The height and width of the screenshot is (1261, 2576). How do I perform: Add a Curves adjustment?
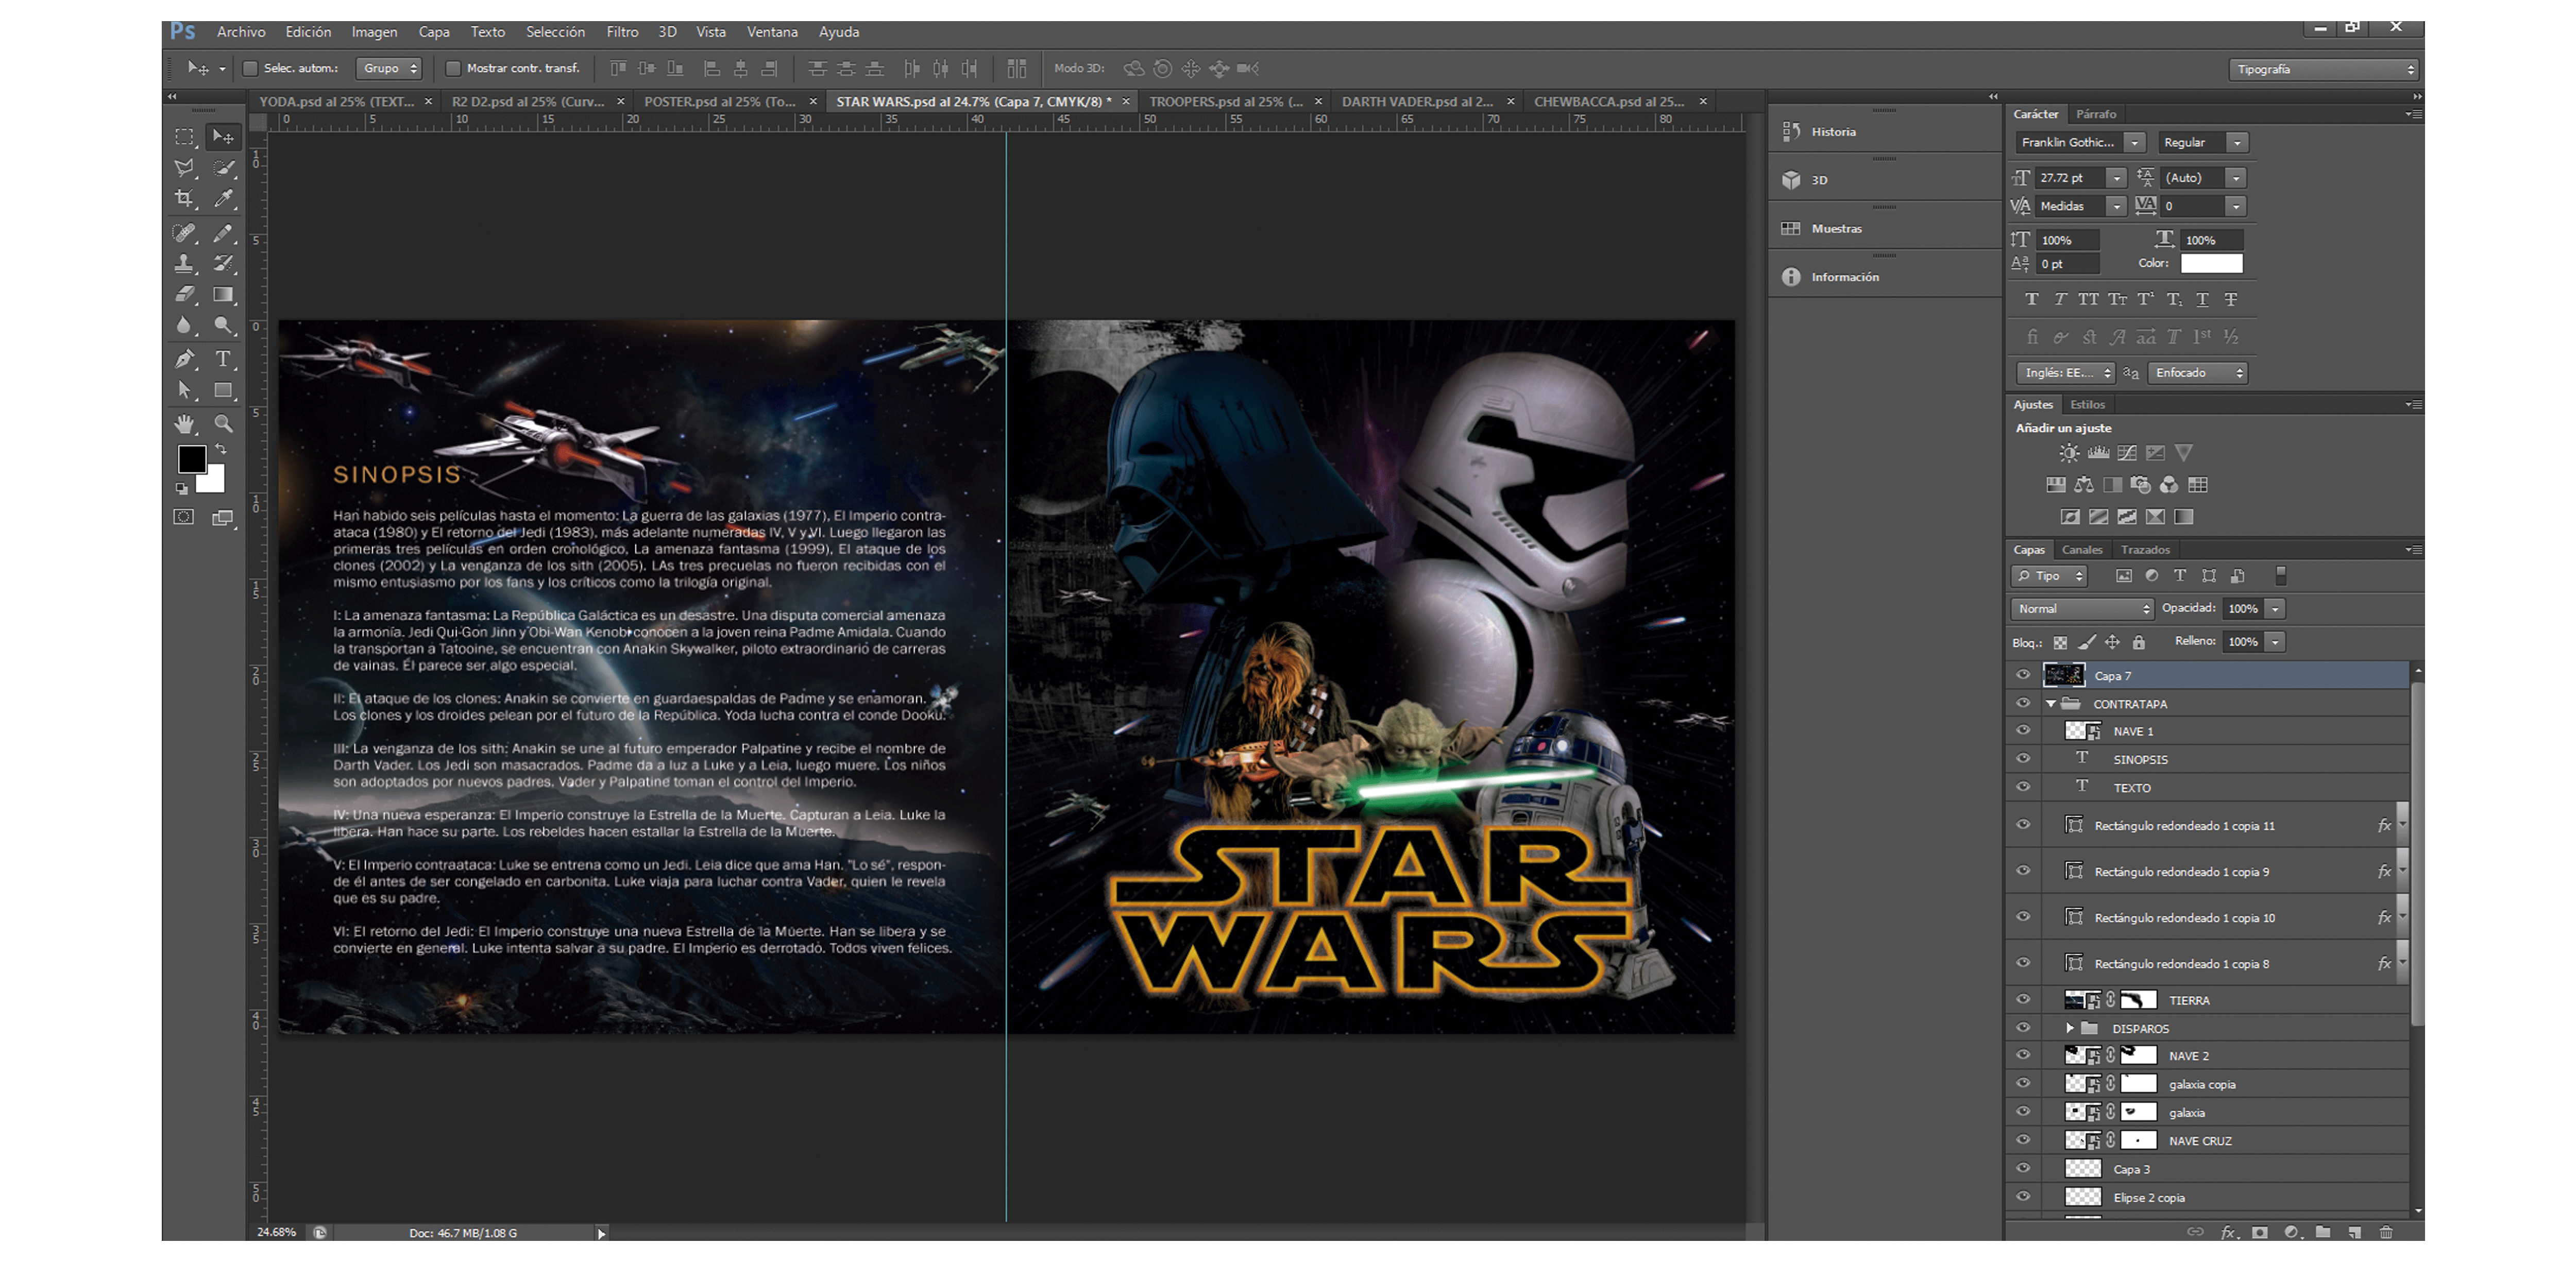[2127, 453]
